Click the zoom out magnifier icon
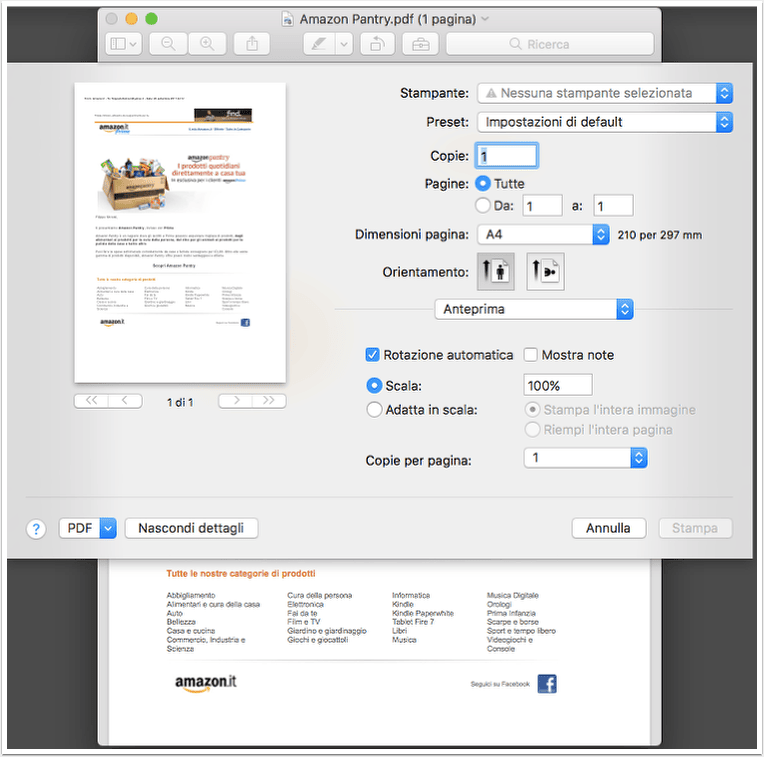The width and height of the screenshot is (764, 757). [x=168, y=44]
